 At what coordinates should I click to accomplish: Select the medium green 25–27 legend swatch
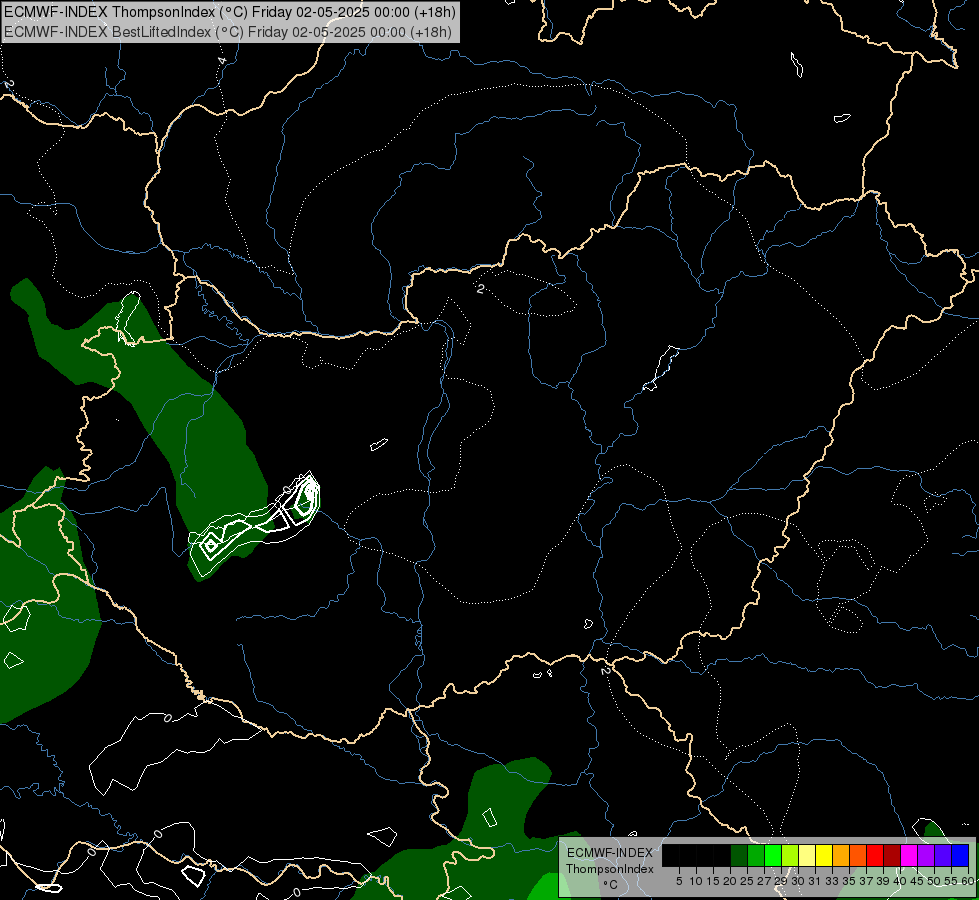(756, 855)
